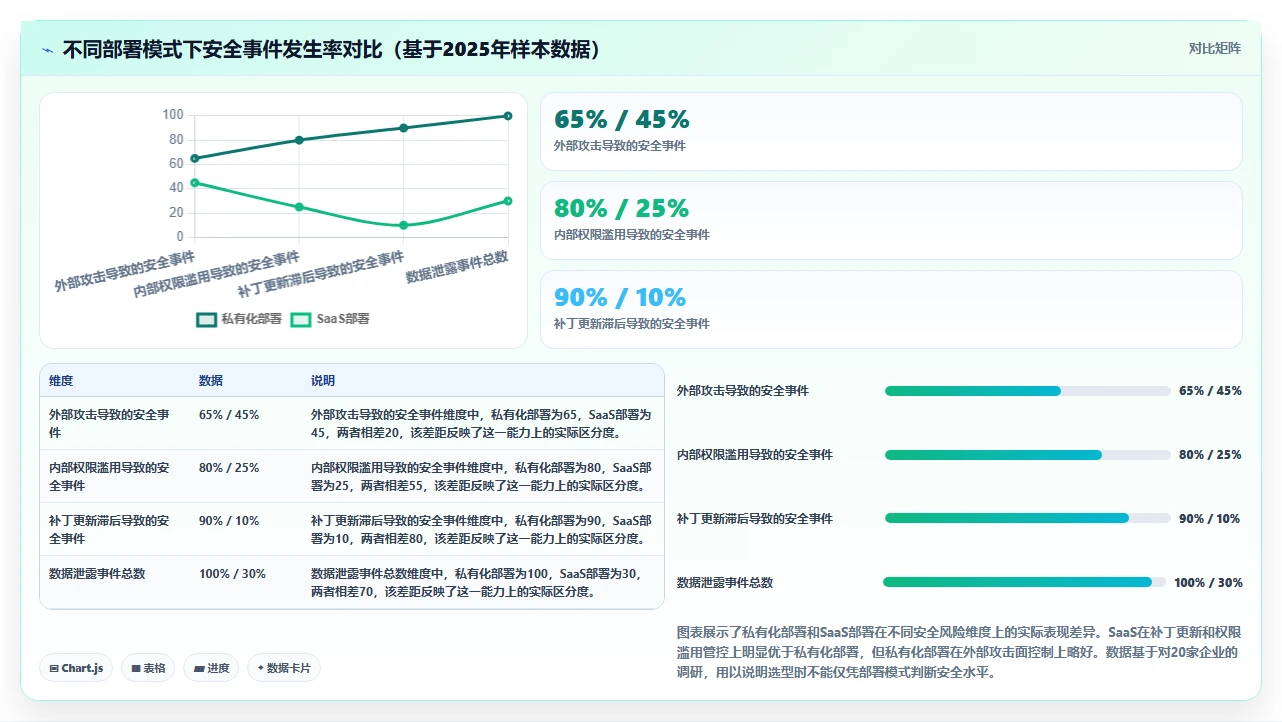
Task: Open the 80% / 25% stat card
Action: 891,220
